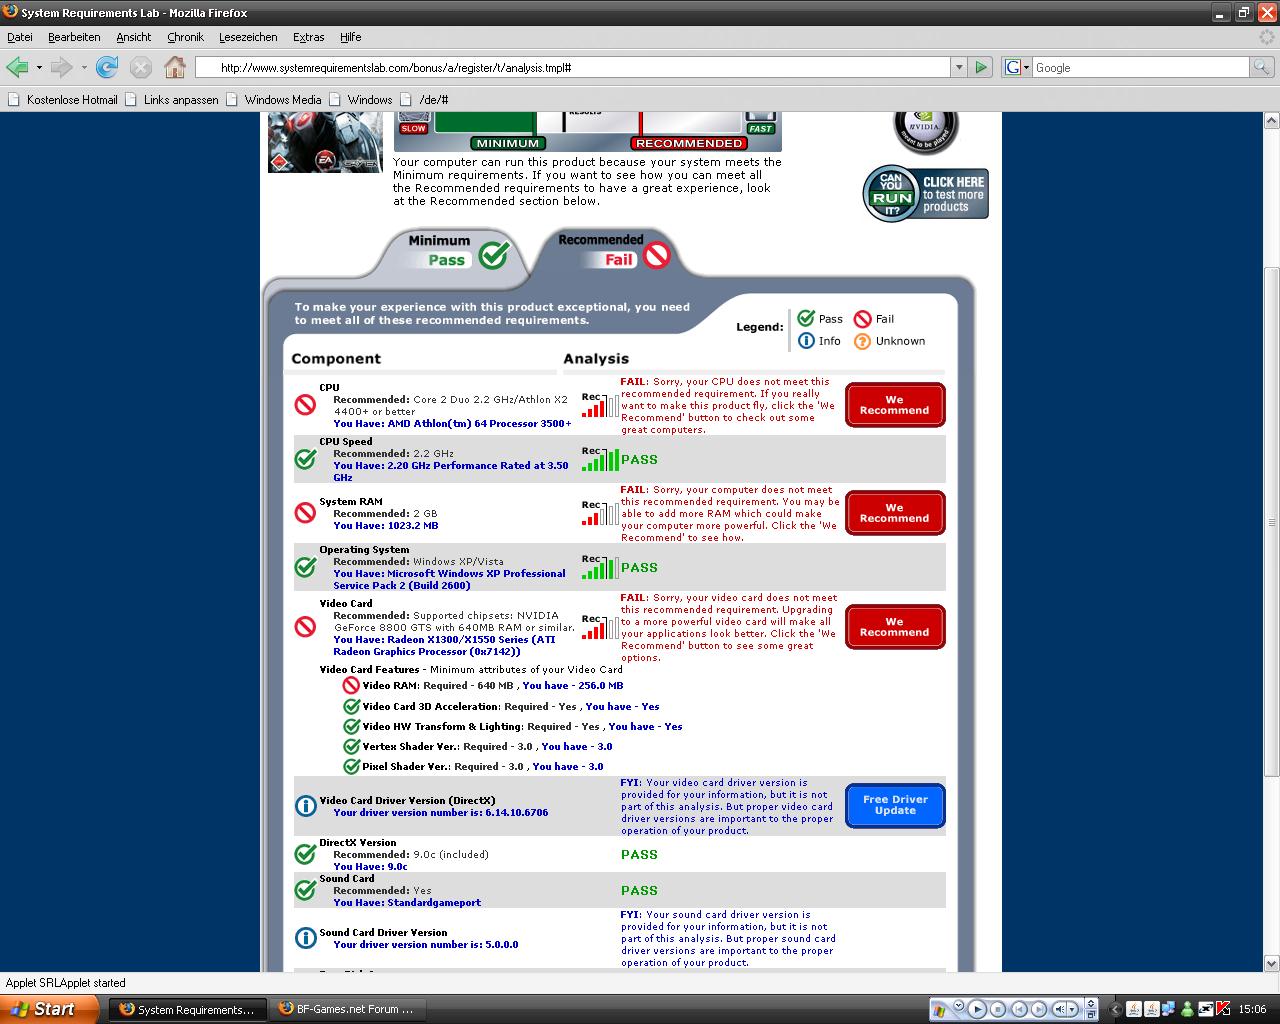Open the address bar history dropdown
Image resolution: width=1280 pixels, height=1024 pixels.
click(x=959, y=67)
